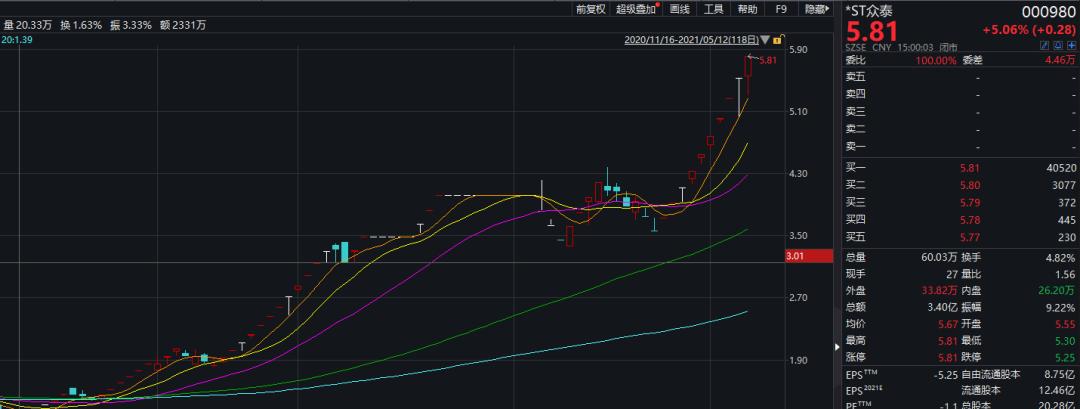
Task: Open the 帮助 help menu
Action: point(747,9)
